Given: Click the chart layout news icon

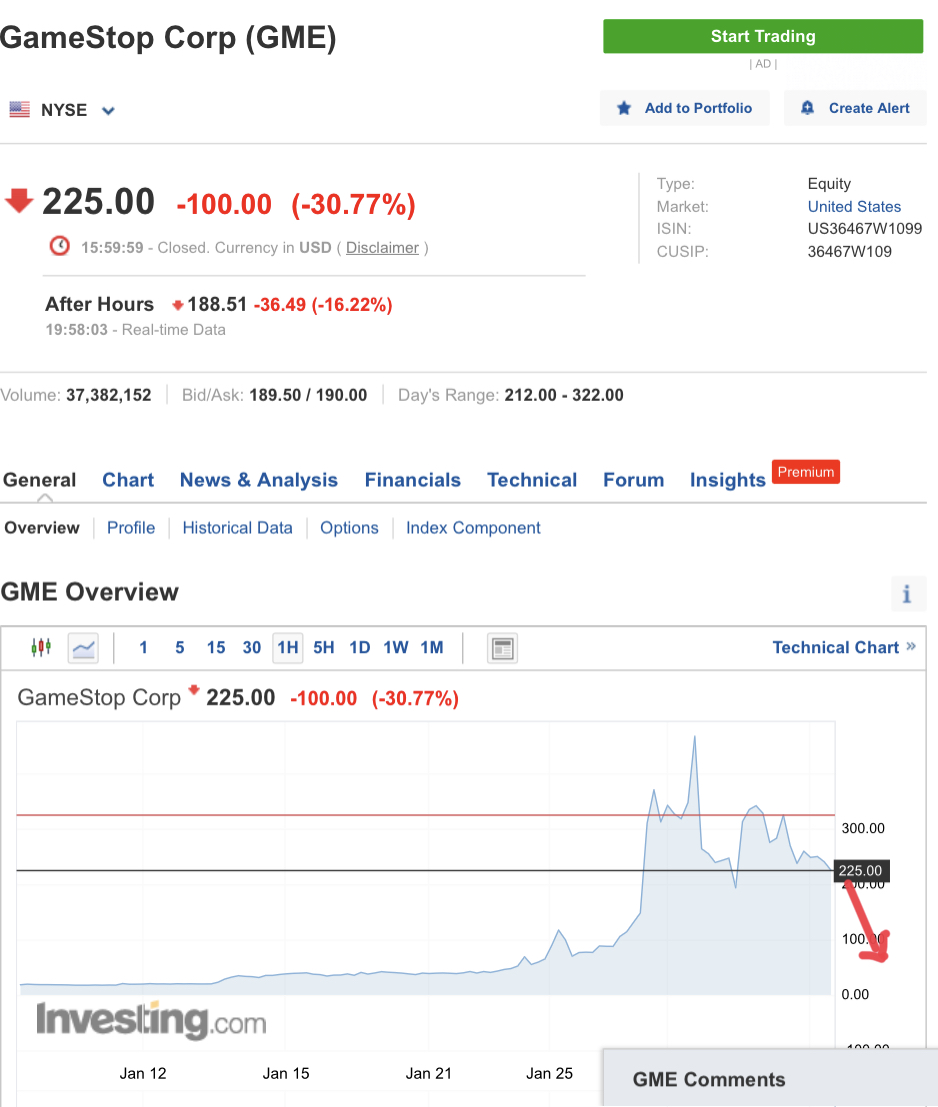Looking at the screenshot, I should click(503, 648).
